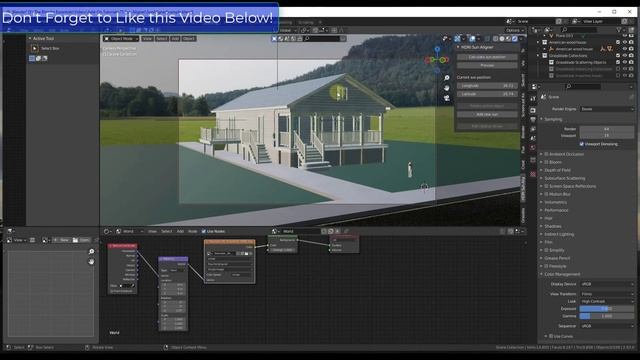The height and width of the screenshot is (360, 640).
Task: Open the node editor Node menu
Action: tap(192, 231)
